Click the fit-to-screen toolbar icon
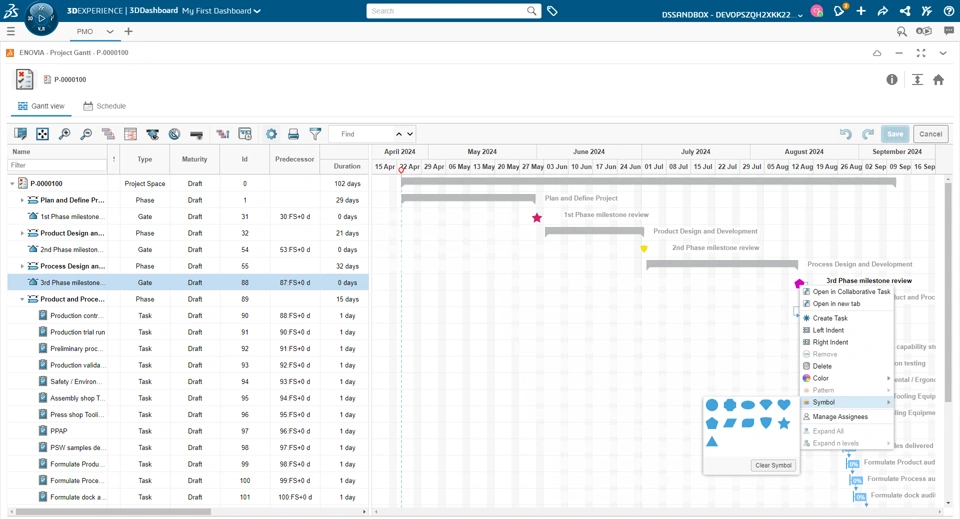Viewport: 960px width, 519px height. [42, 134]
